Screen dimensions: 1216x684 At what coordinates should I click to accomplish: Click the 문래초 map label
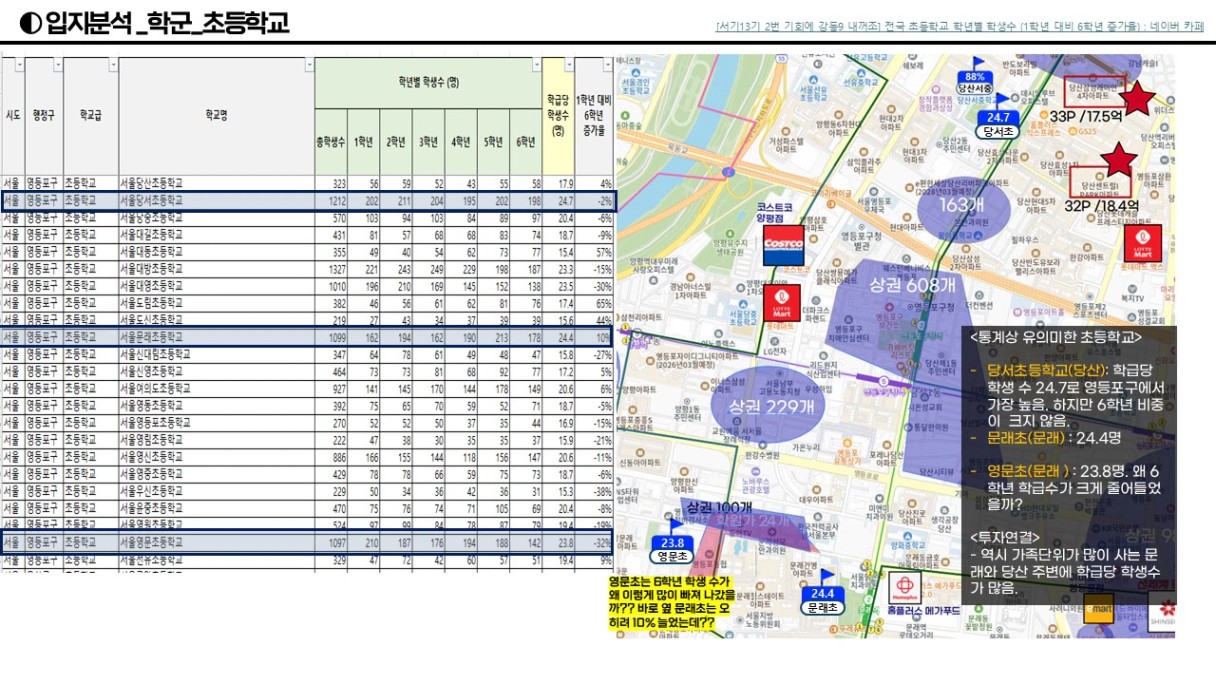823,607
